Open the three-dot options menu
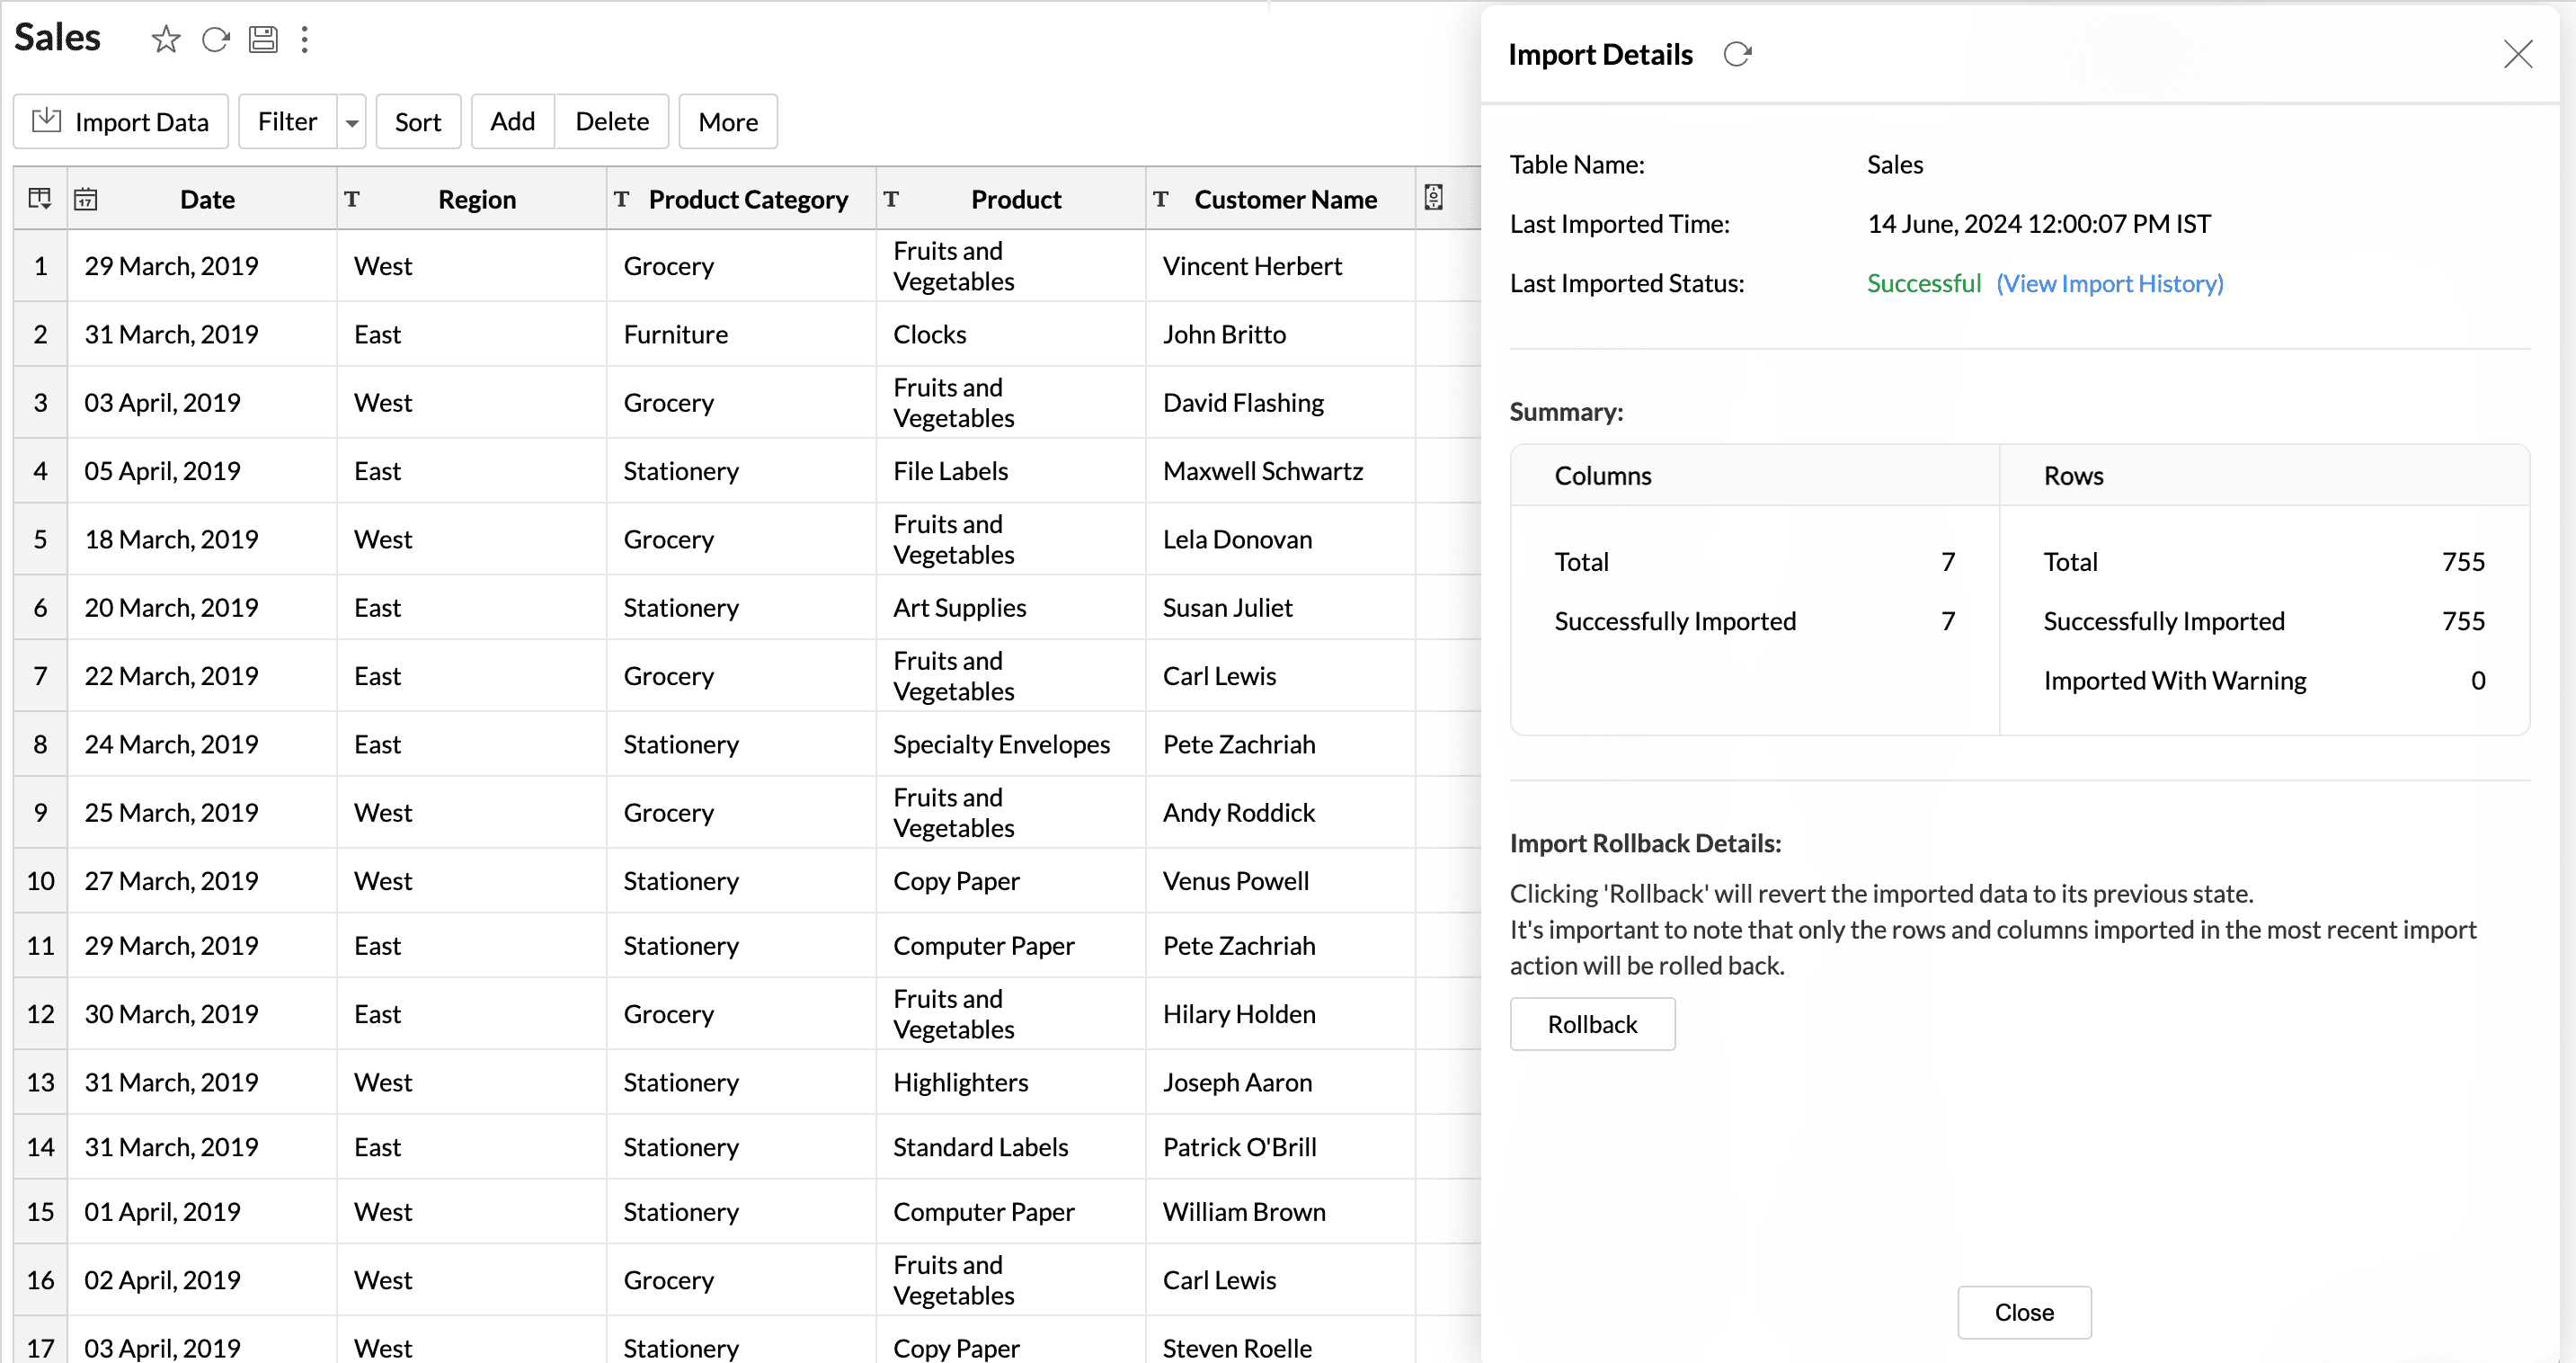 coord(305,40)
